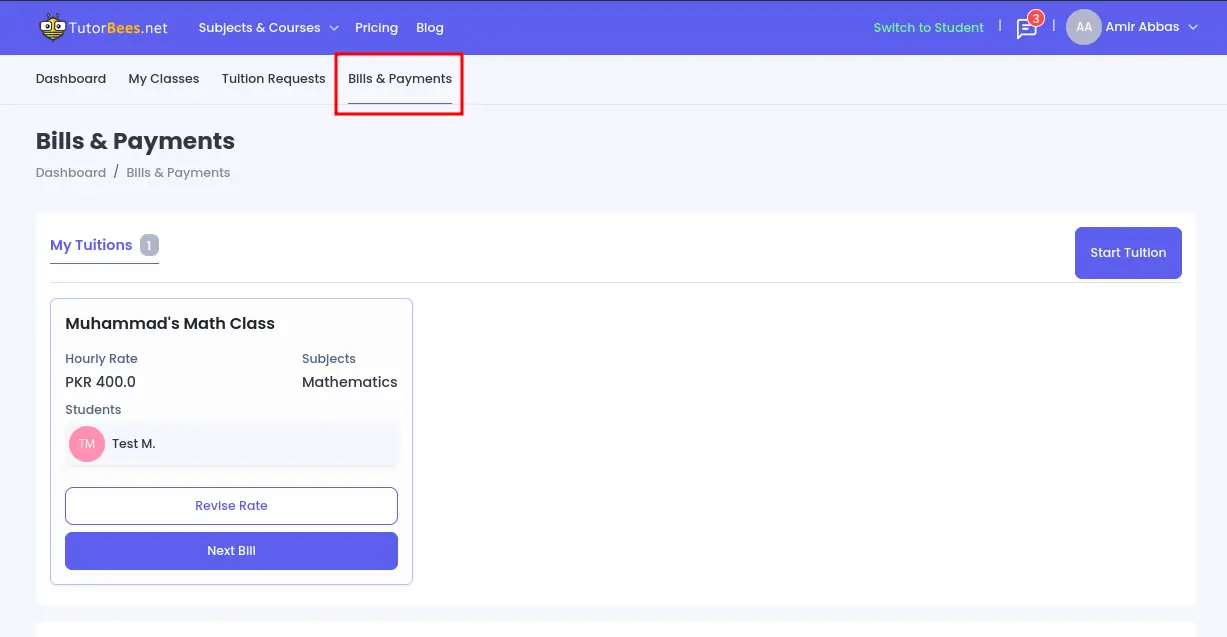Open the My Classes tab

(x=164, y=79)
